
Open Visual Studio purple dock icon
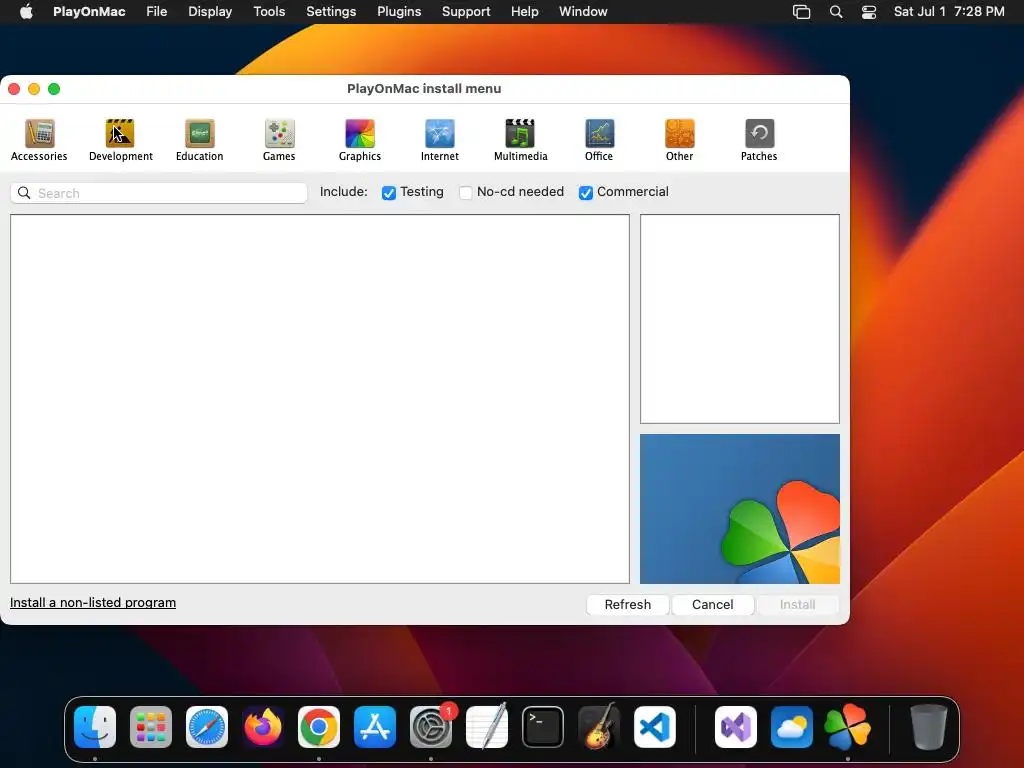pos(736,727)
